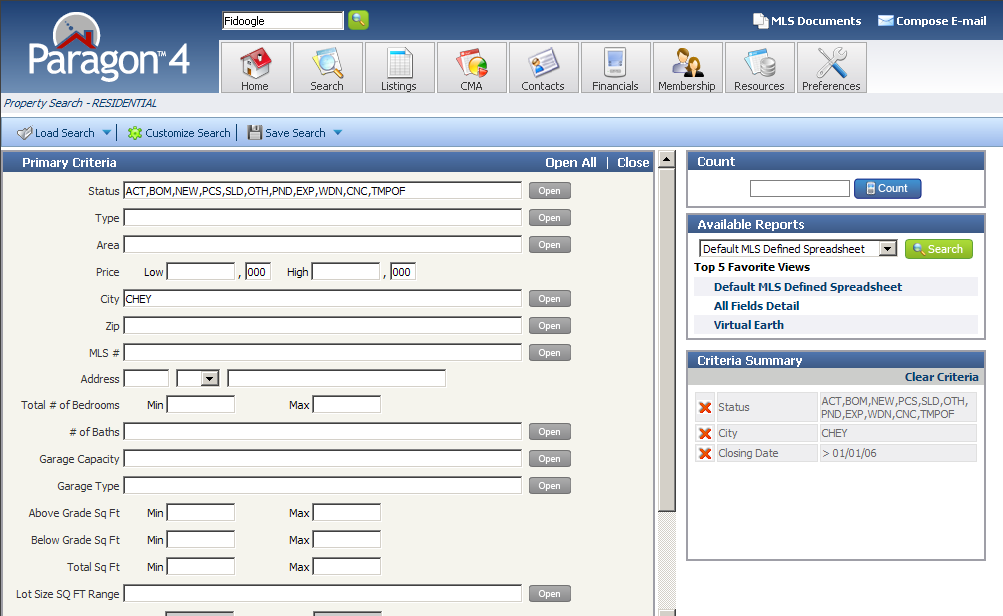Remove Closing Date criterion red X
This screenshot has height=616, width=1003.
(x=705, y=454)
